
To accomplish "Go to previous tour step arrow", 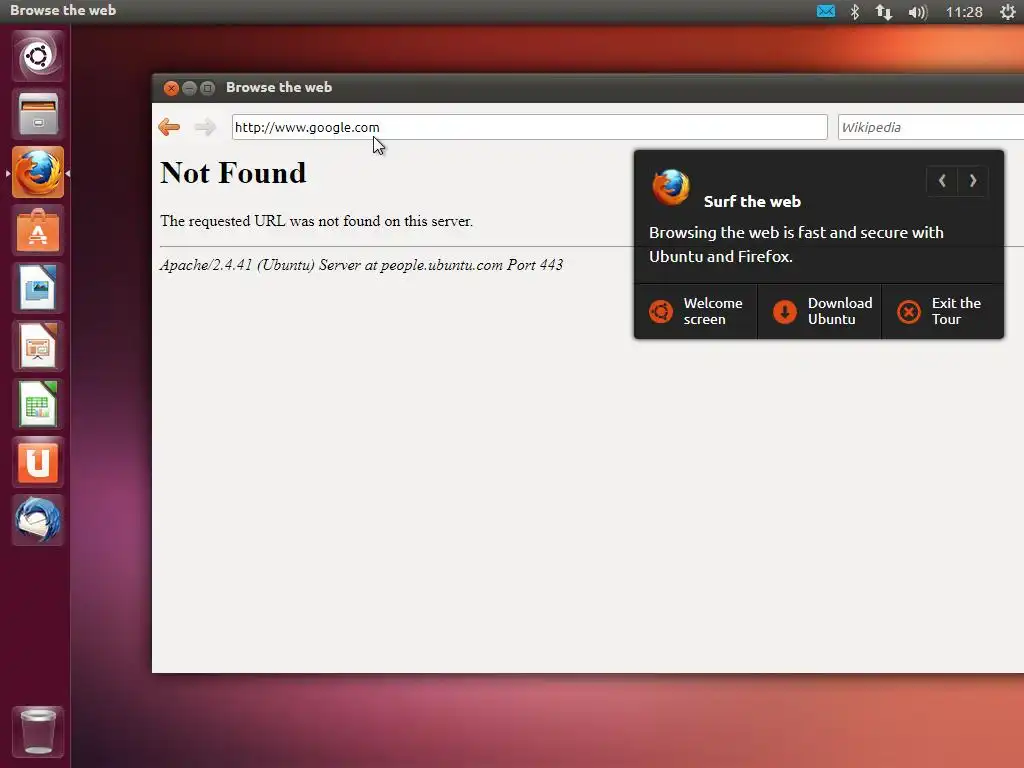I will tap(942, 181).
